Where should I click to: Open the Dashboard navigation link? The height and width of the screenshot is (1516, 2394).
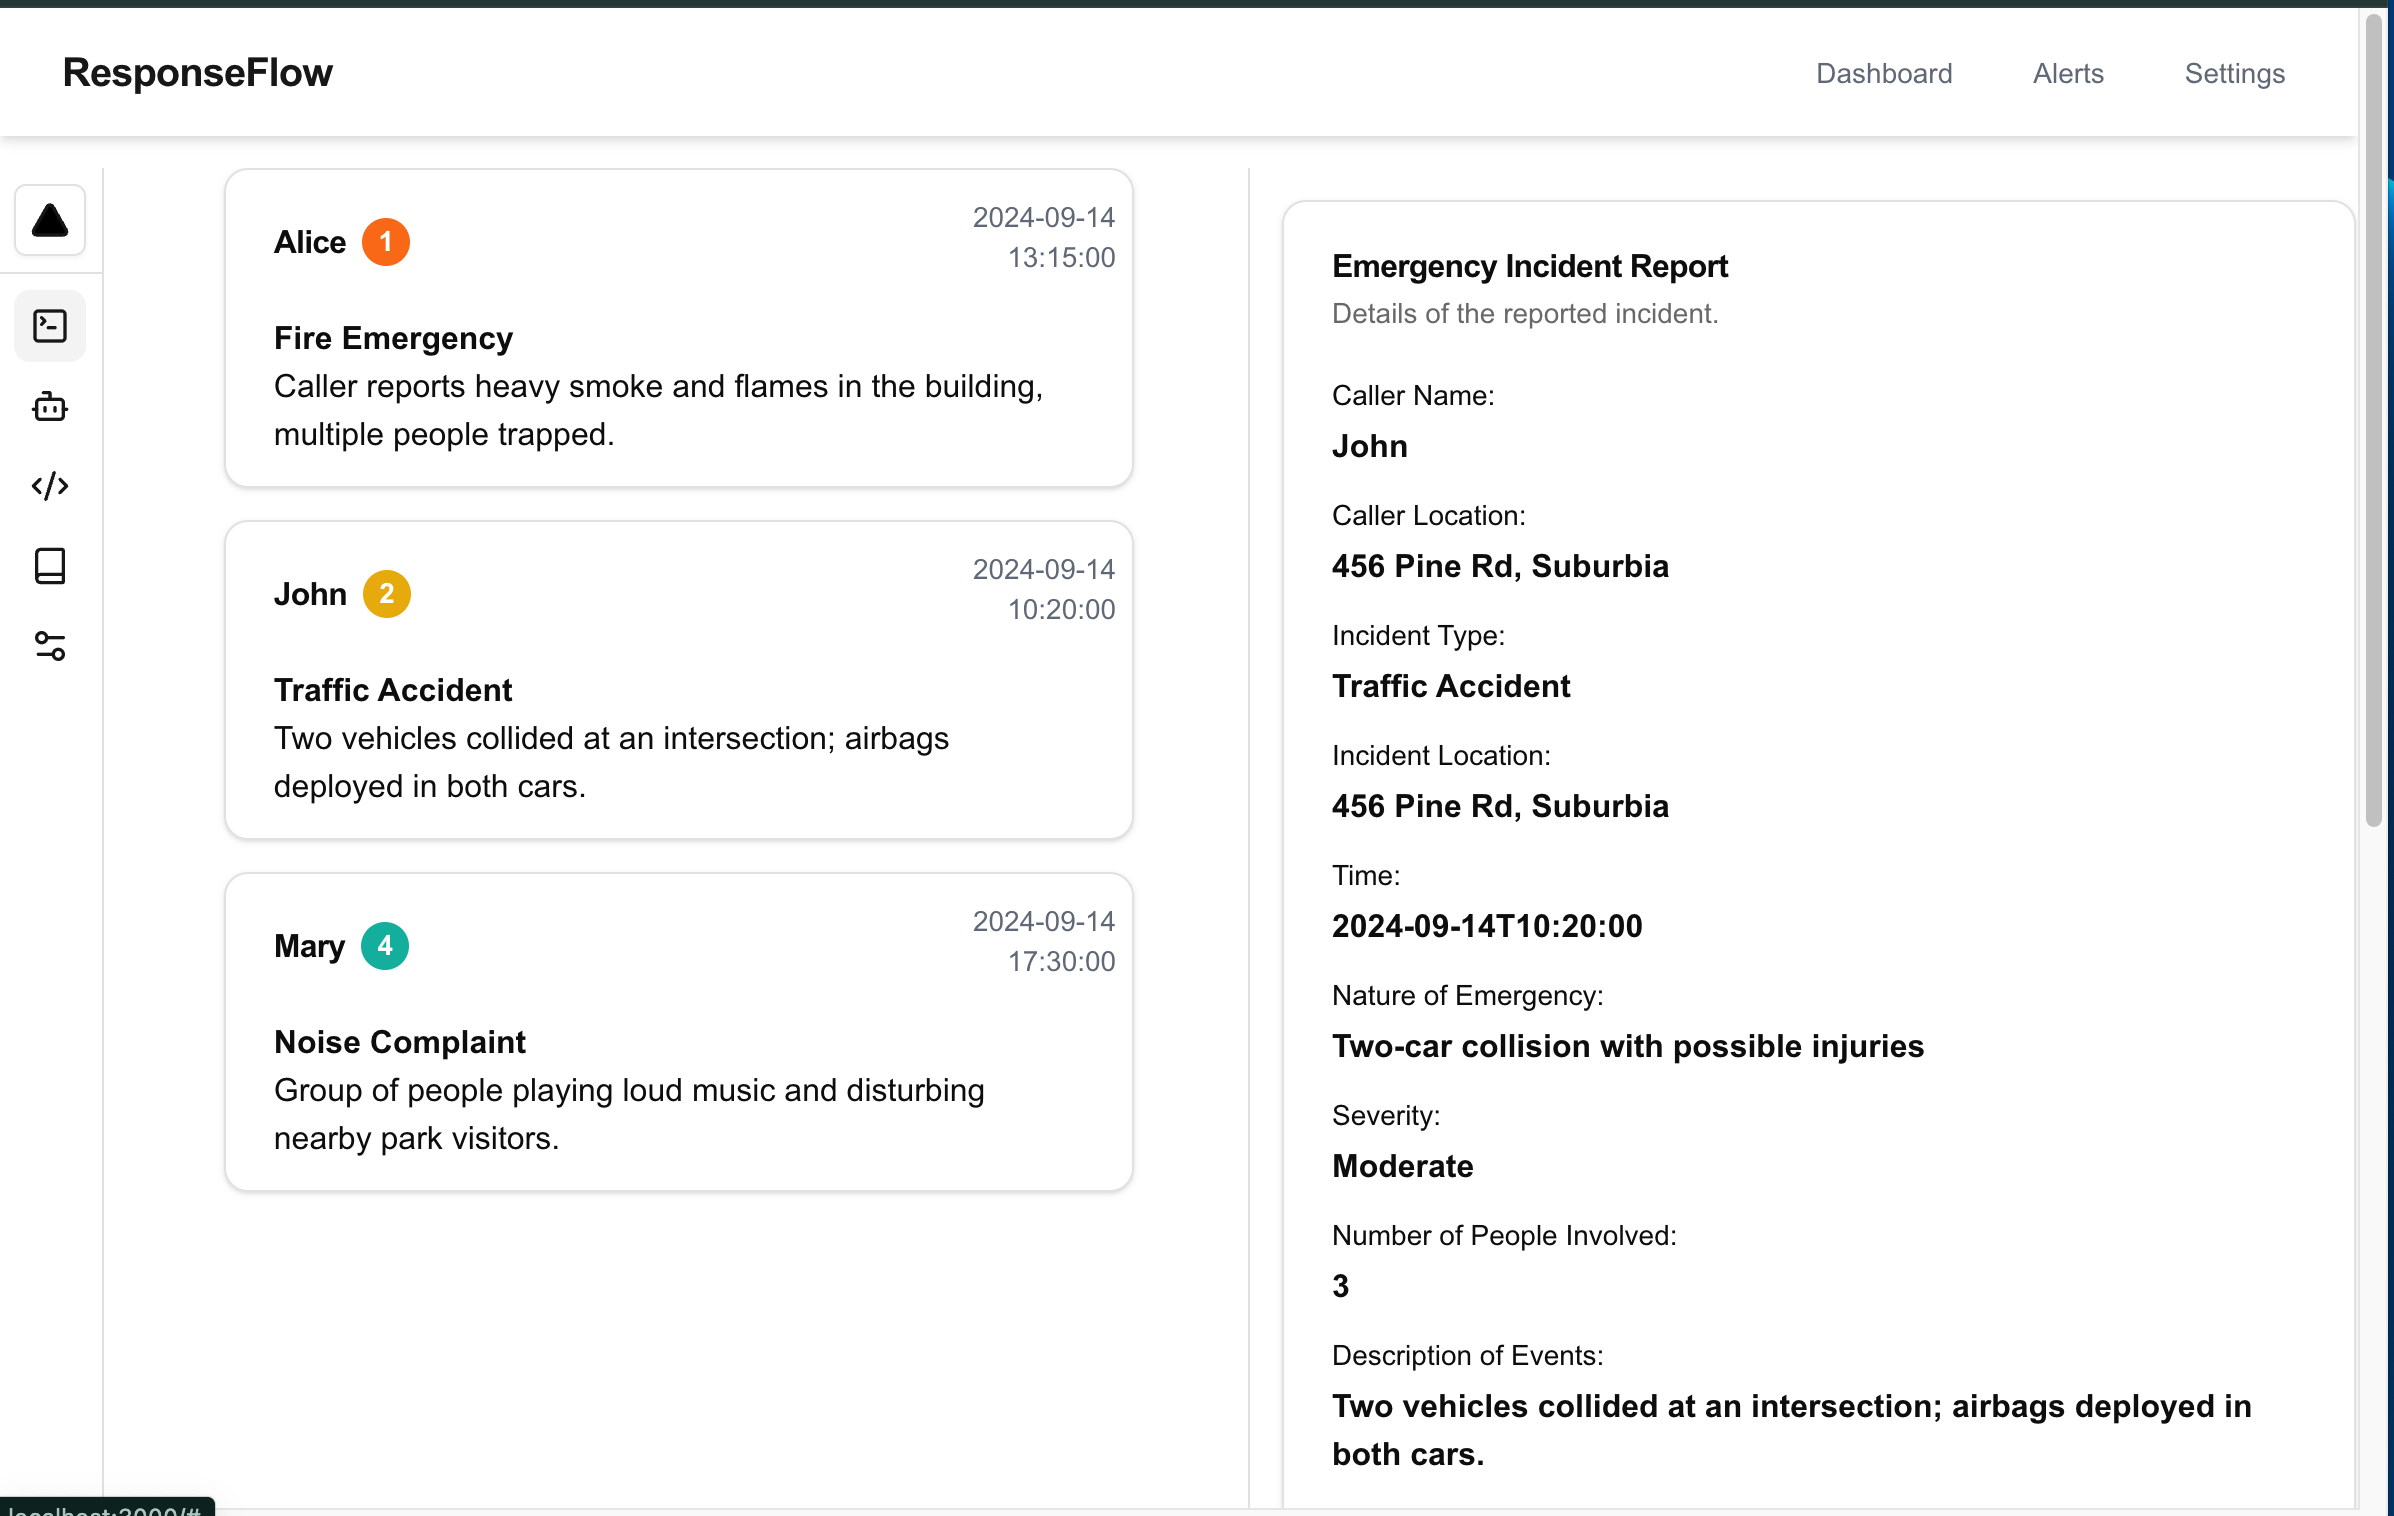1883,73
